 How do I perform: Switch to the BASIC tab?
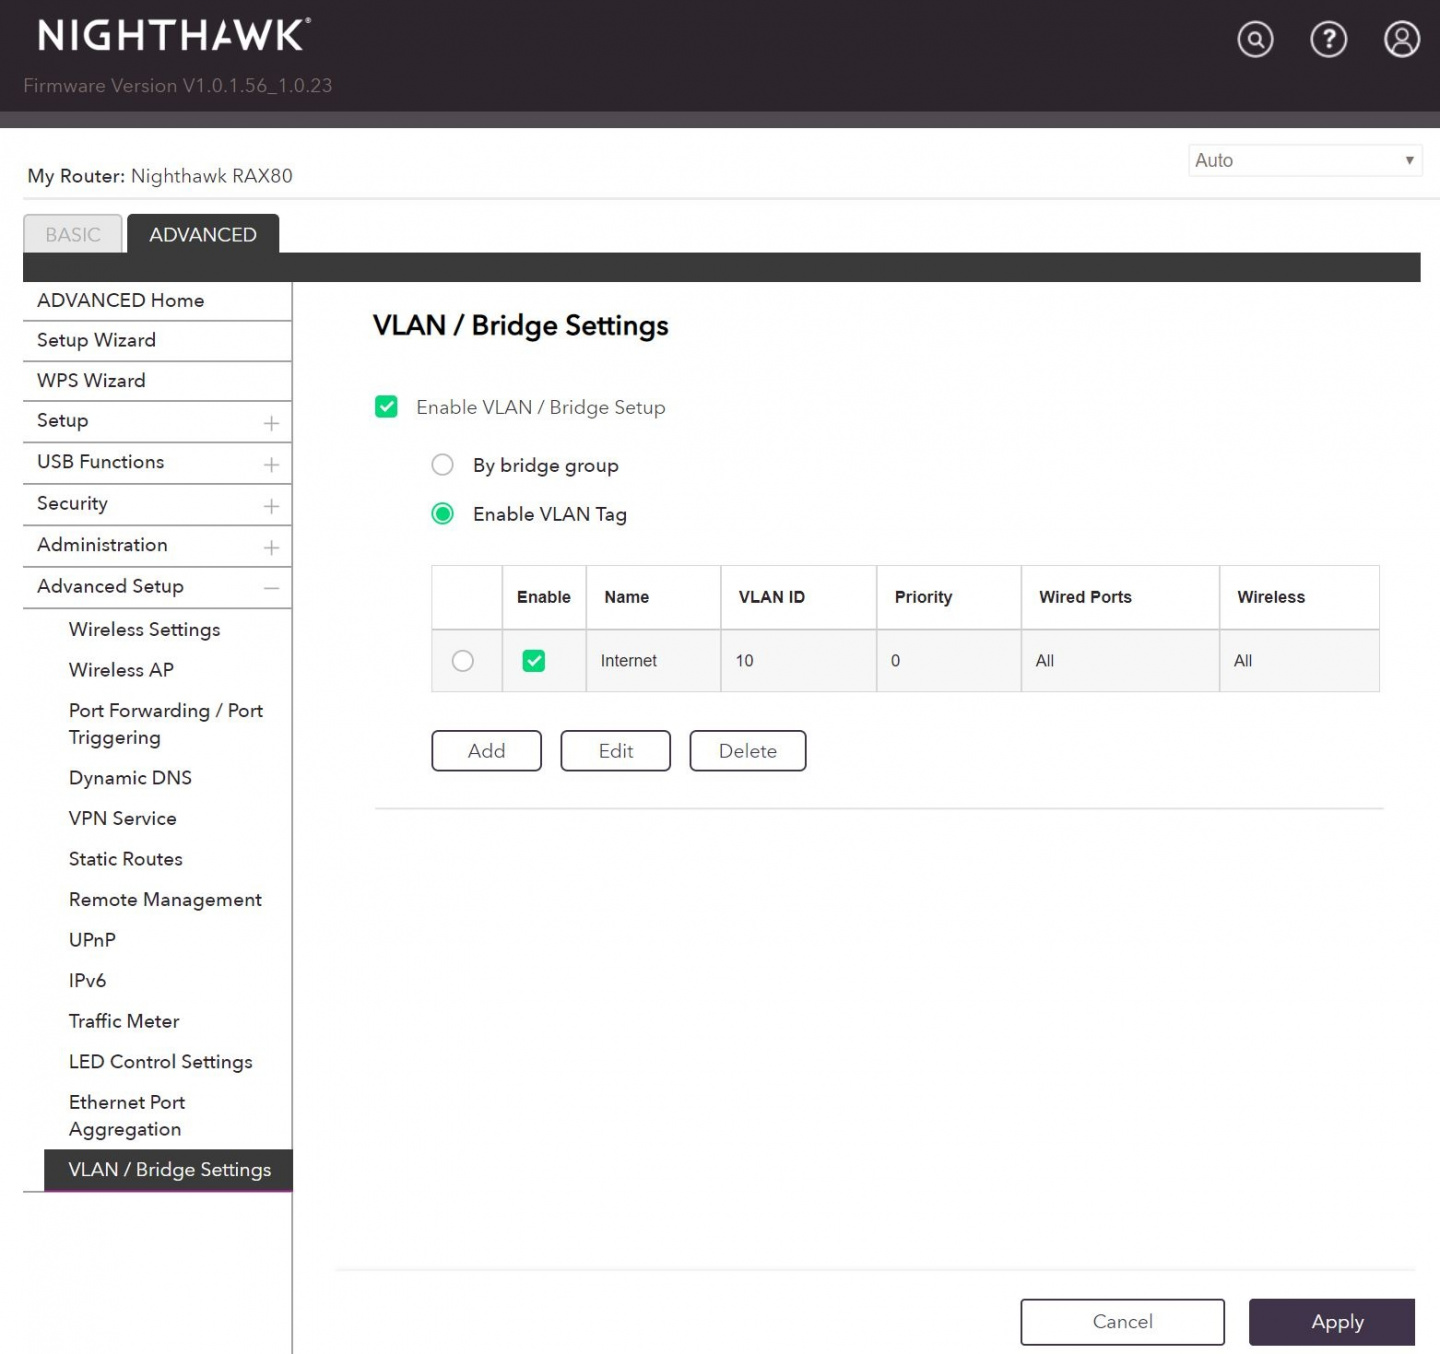(x=73, y=235)
